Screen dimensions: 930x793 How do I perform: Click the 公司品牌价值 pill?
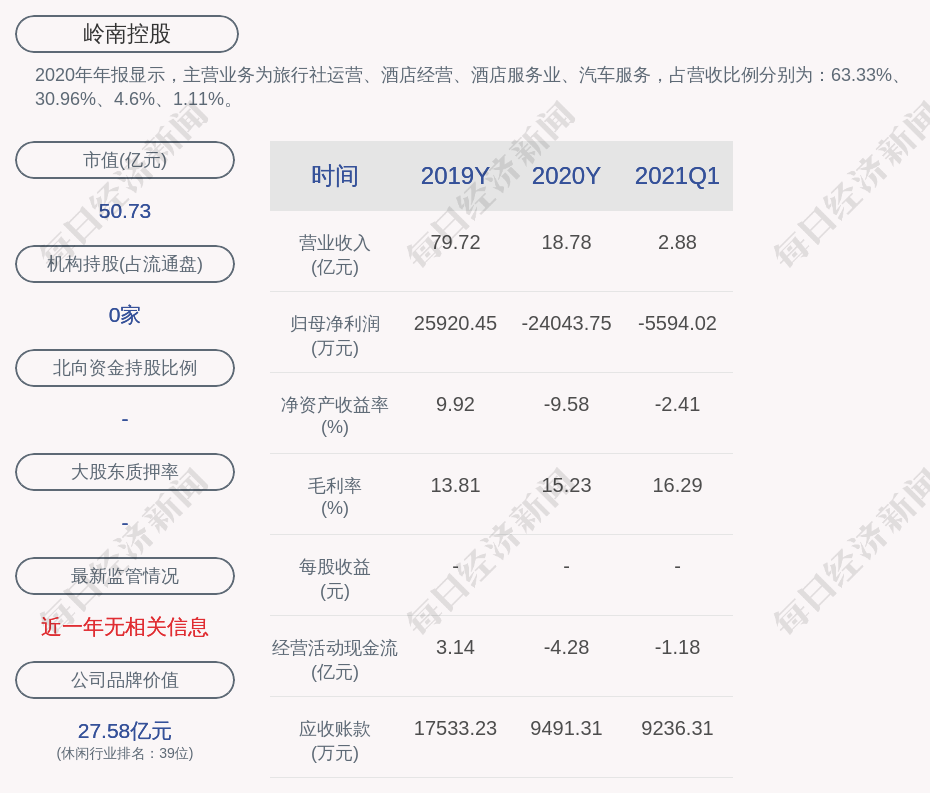click(x=125, y=680)
